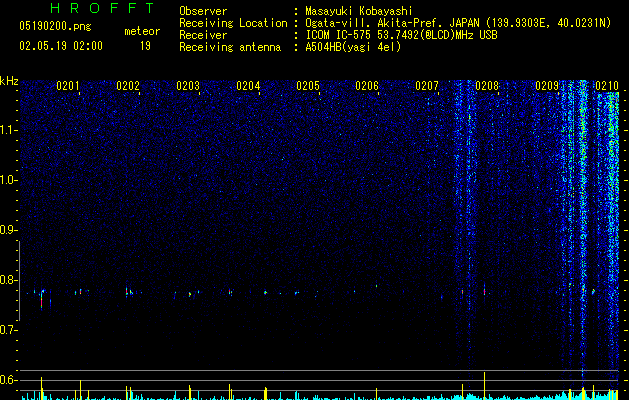Click the kHz axis unit label
Screen dimensions: 629x400
coord(9,81)
